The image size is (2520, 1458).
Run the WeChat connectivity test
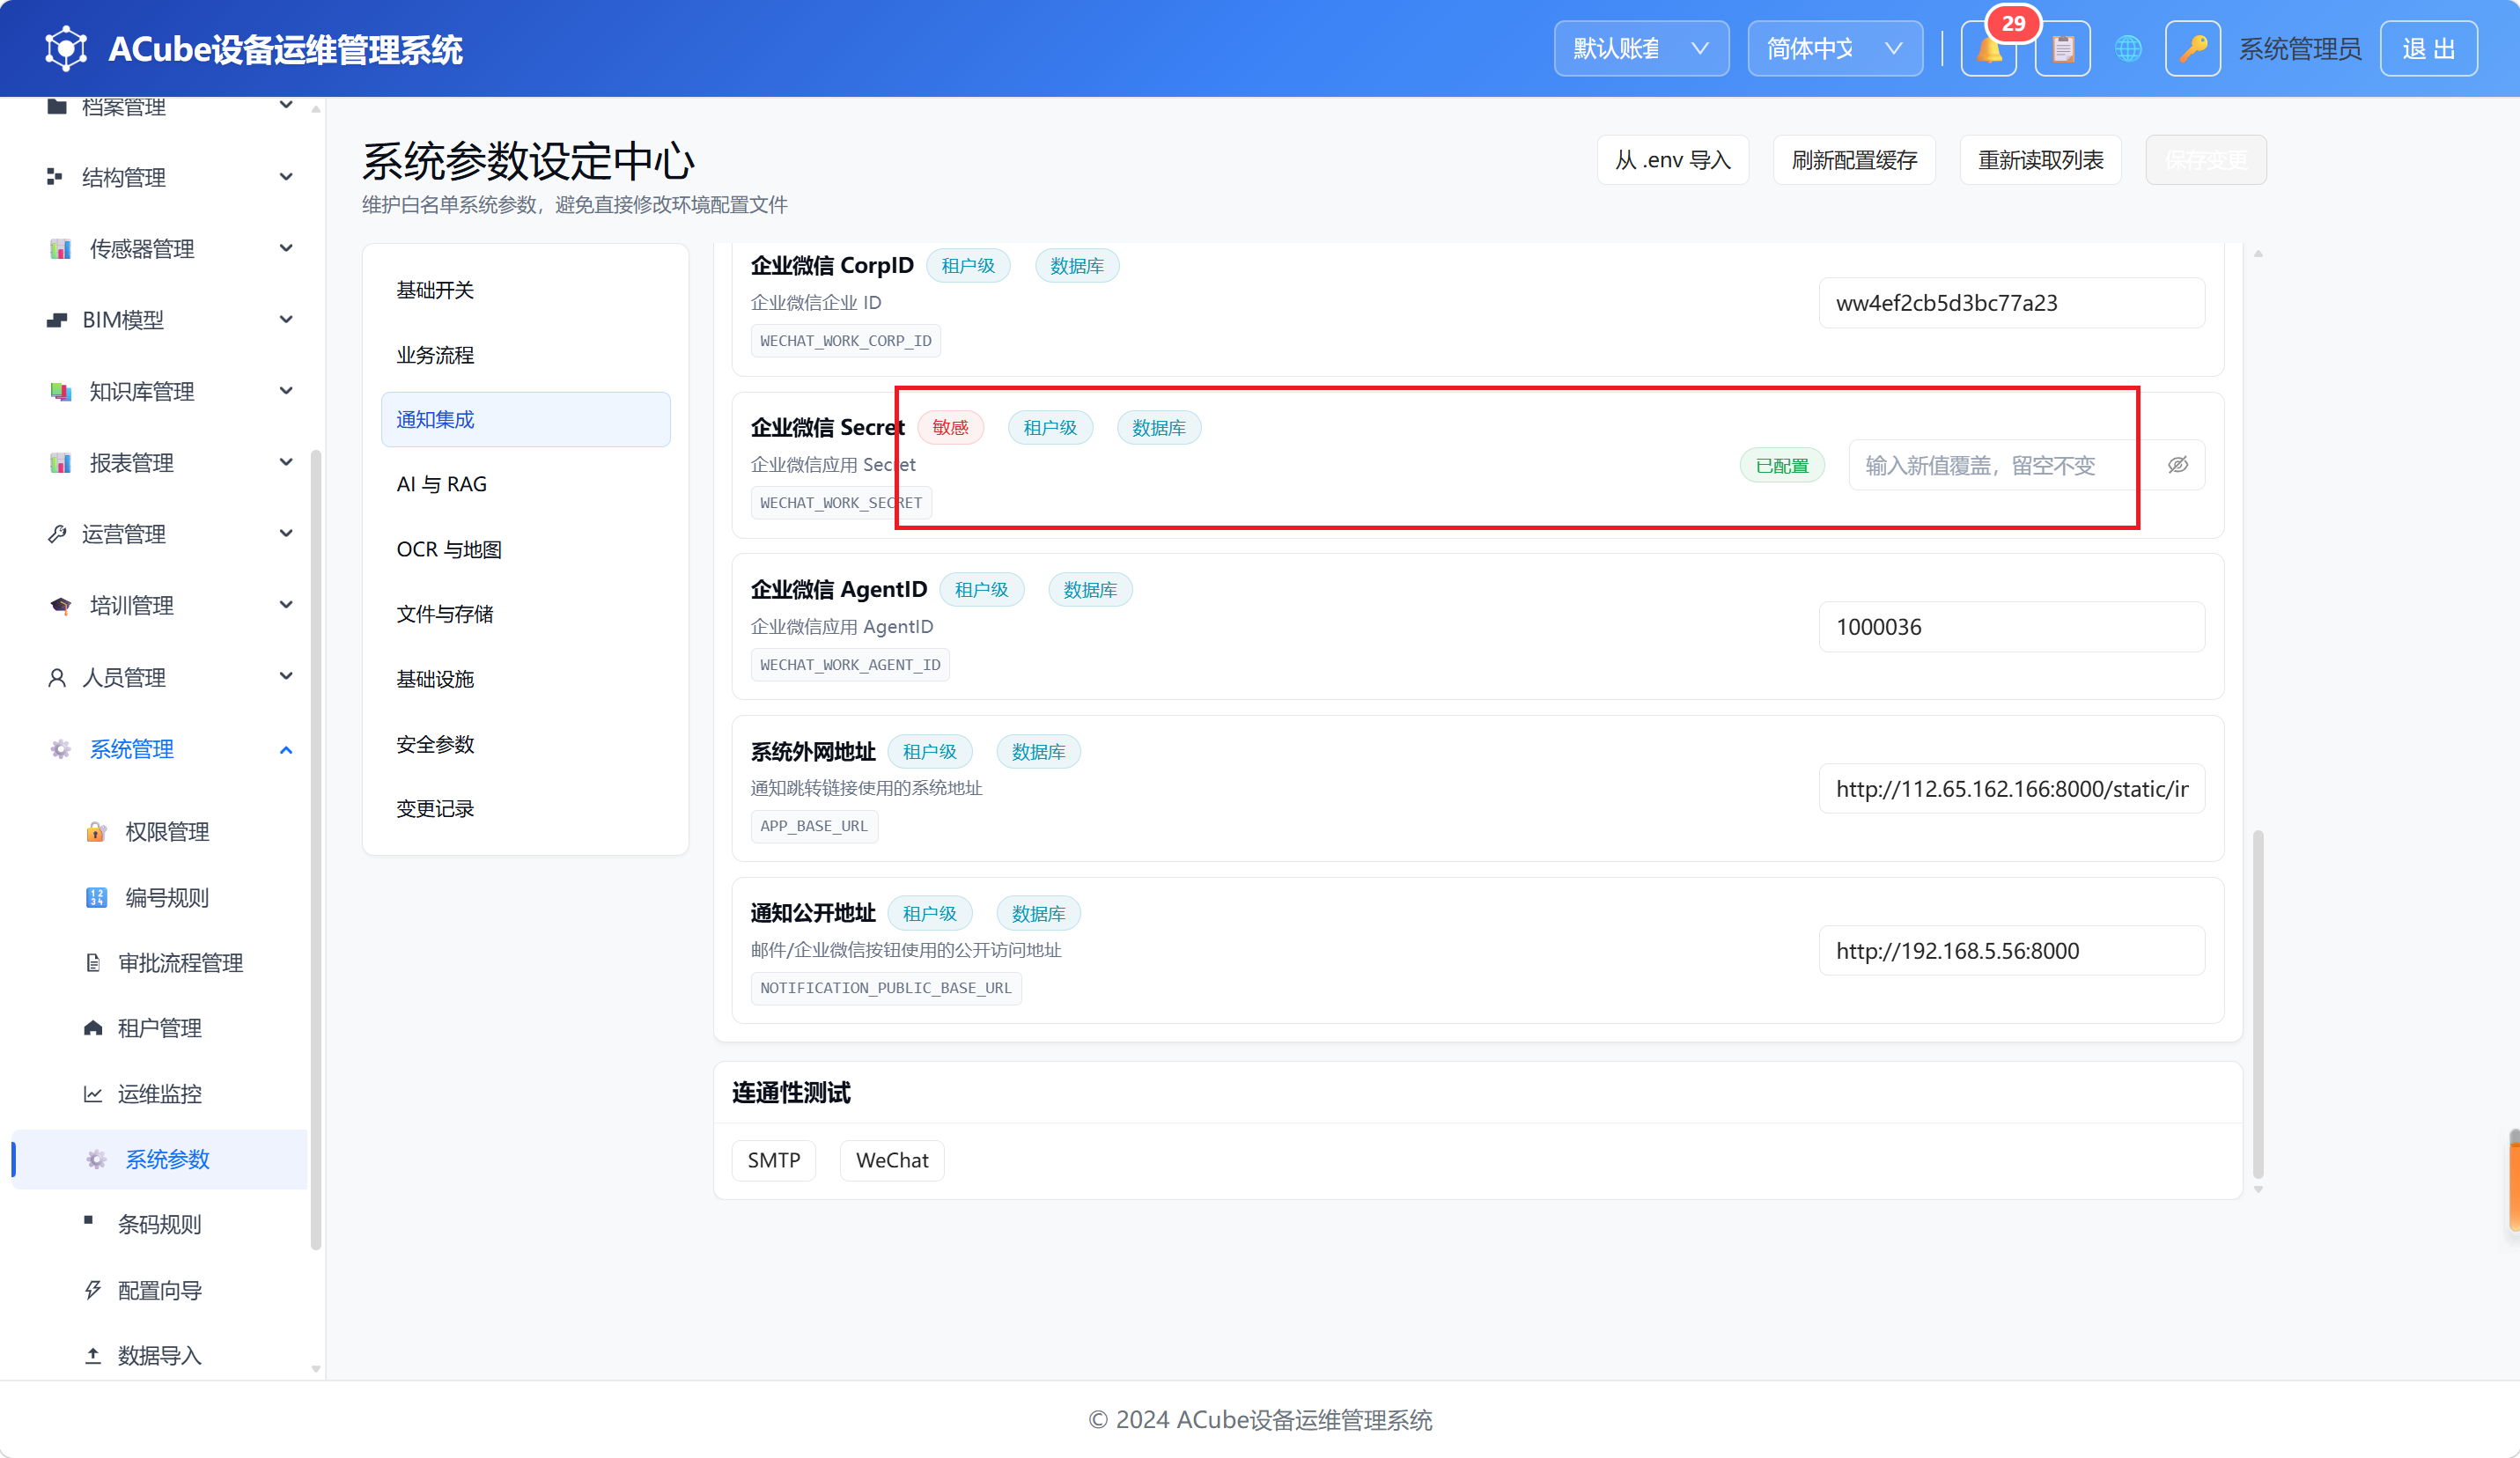pyautogui.click(x=892, y=1160)
